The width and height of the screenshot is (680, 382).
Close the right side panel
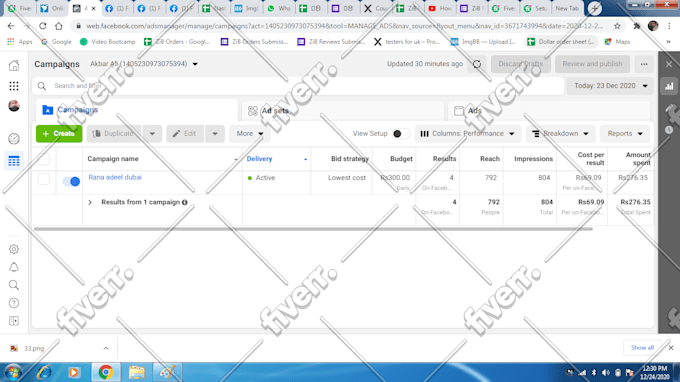[x=669, y=64]
